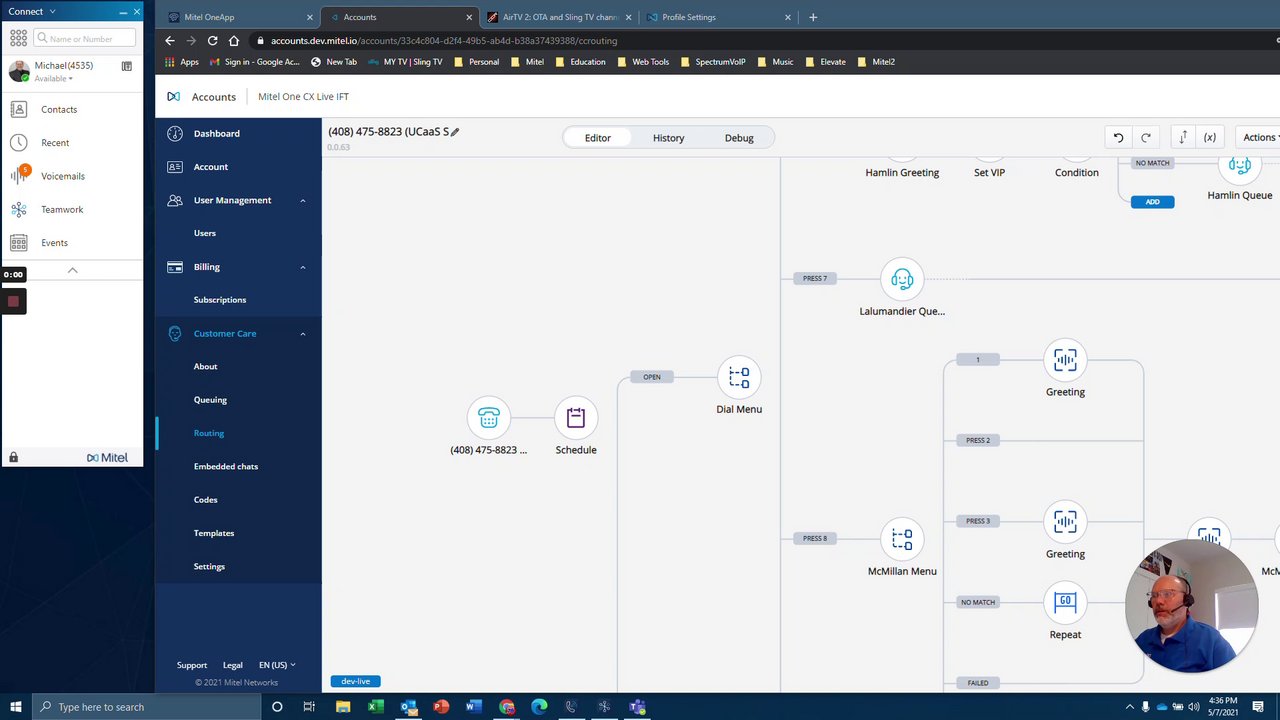Open the Actions dropdown

1259,138
